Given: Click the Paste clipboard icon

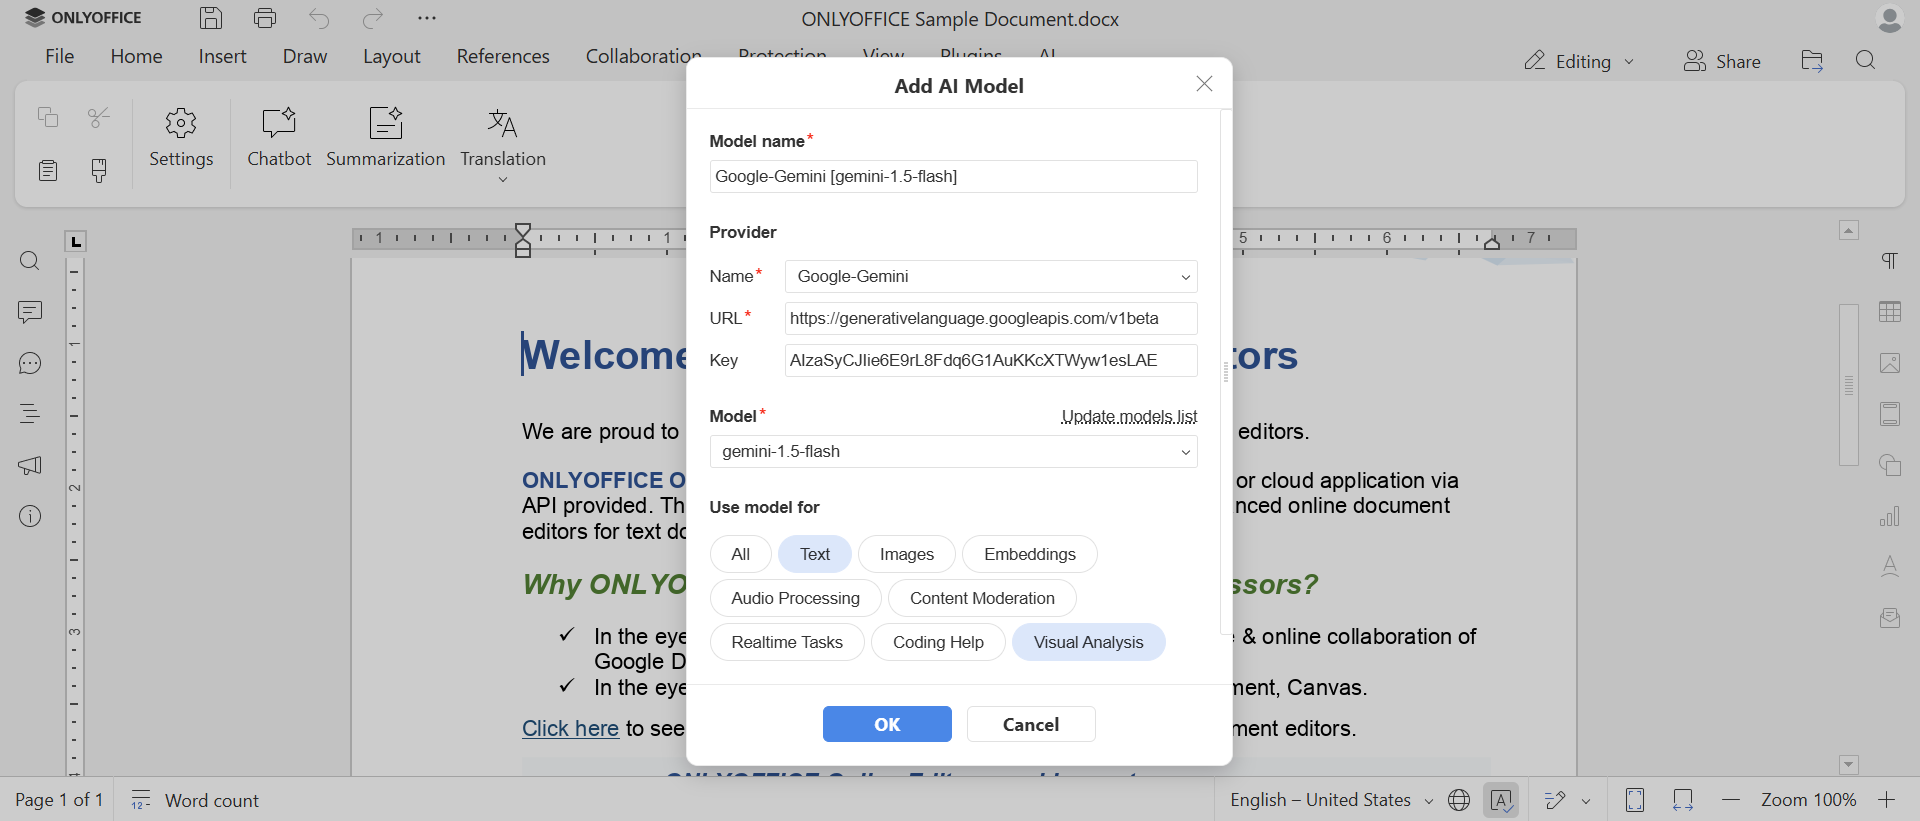Looking at the screenshot, I should coord(48,170).
